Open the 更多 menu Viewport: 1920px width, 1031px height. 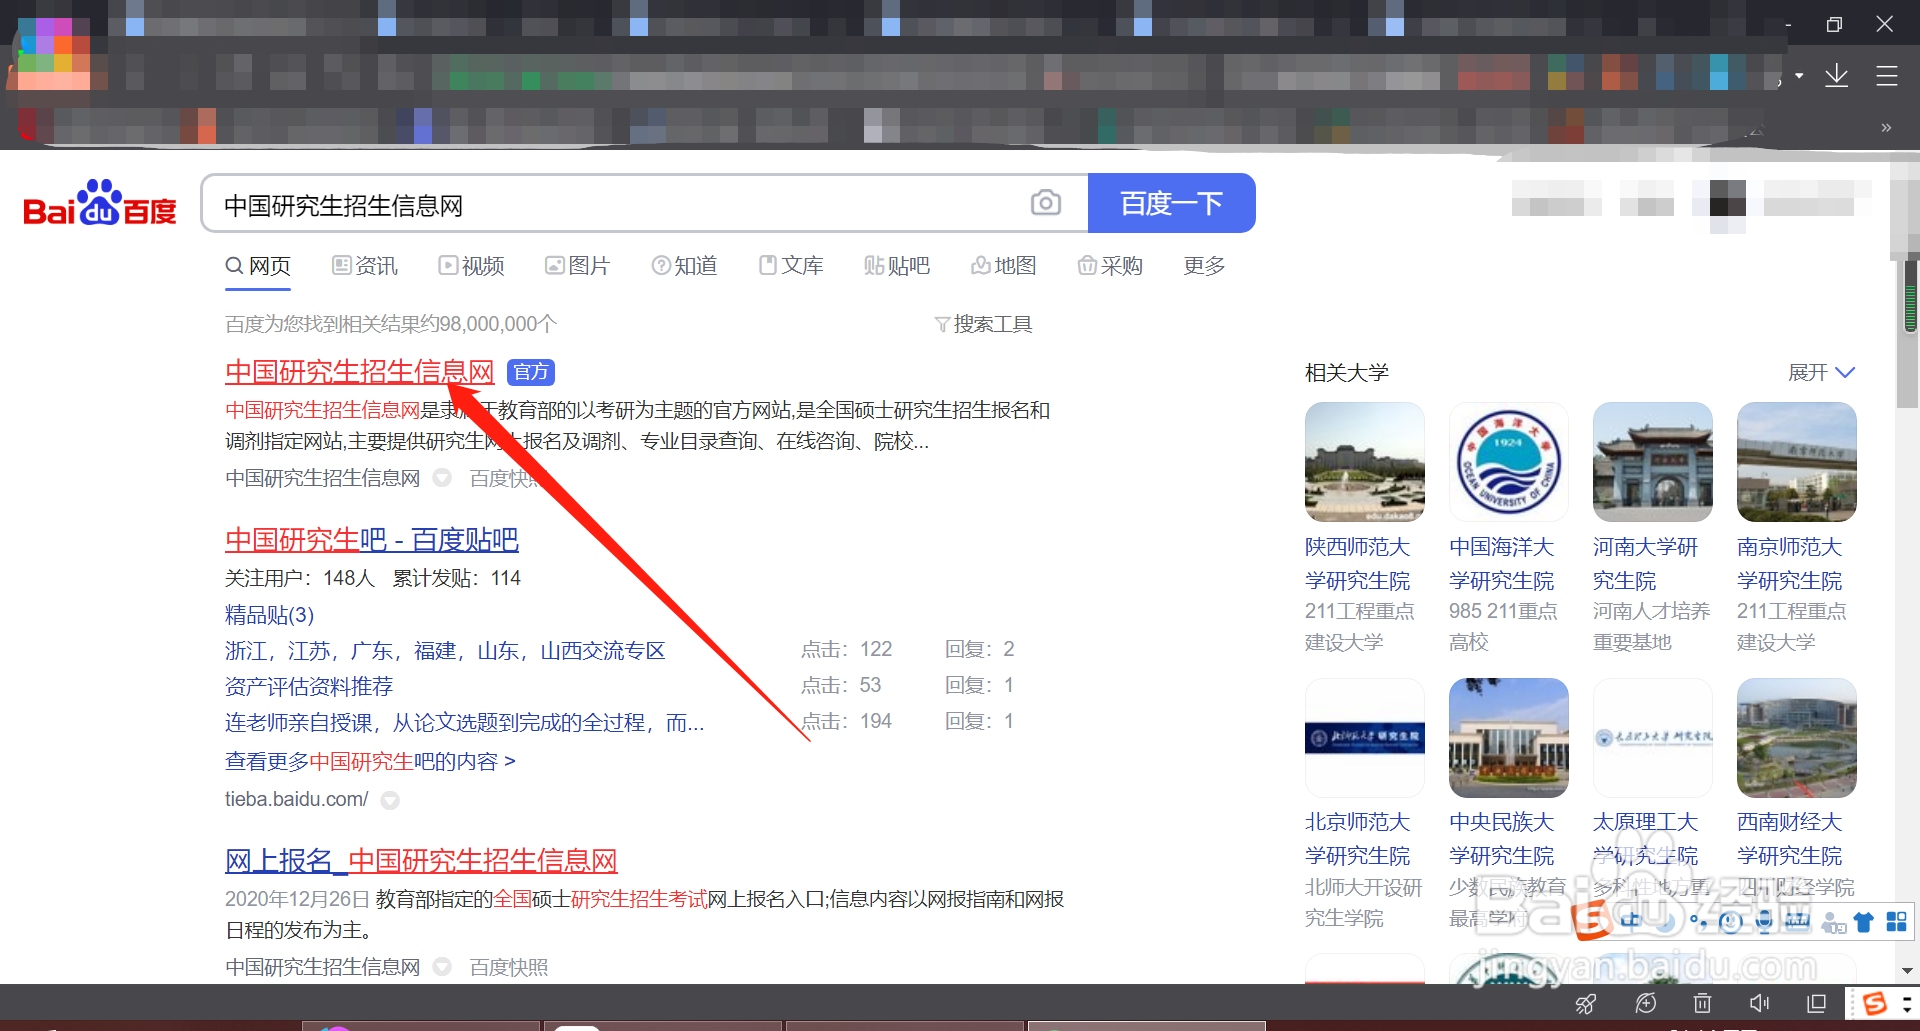pyautogui.click(x=1203, y=265)
